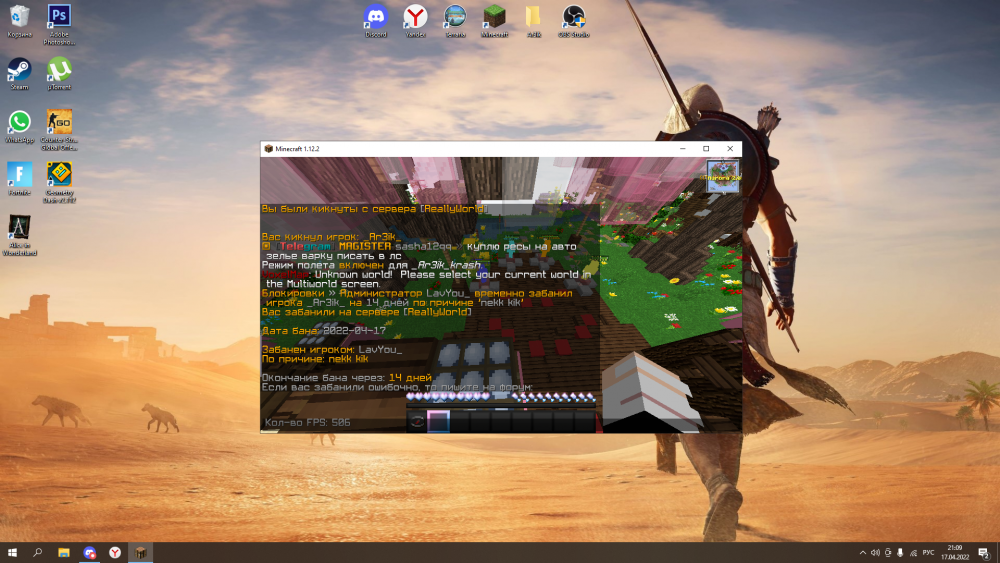The image size is (1000, 563).
Task: Click the Fortnite desktop shortcut
Action: (x=19, y=179)
